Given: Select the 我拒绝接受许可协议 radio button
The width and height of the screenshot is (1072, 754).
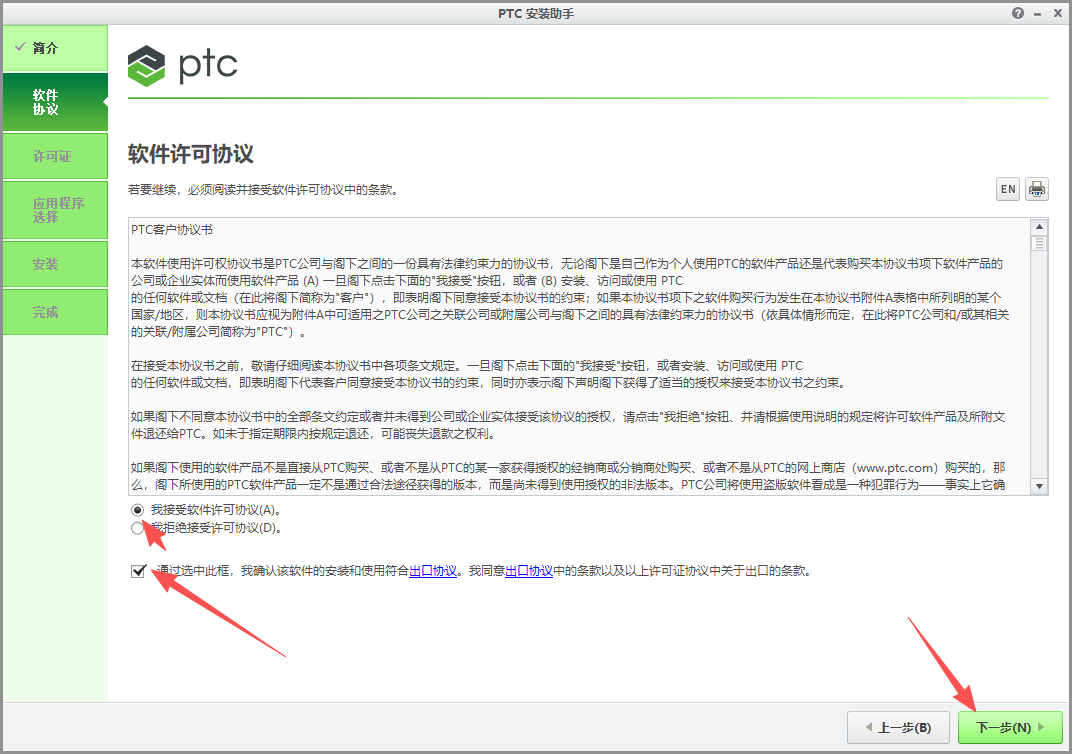Looking at the screenshot, I should 137,528.
